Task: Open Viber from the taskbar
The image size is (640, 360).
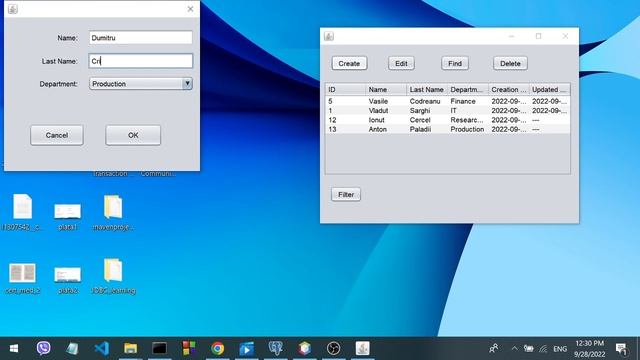Action: [43, 348]
